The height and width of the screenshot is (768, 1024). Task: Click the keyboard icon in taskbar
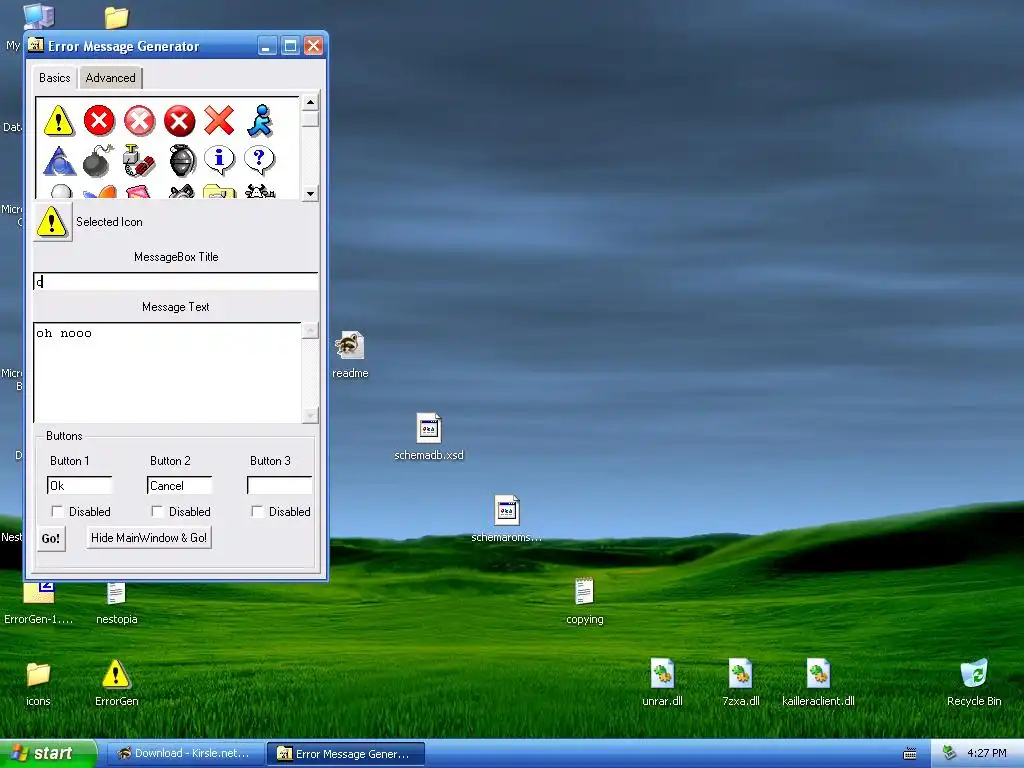(x=910, y=754)
